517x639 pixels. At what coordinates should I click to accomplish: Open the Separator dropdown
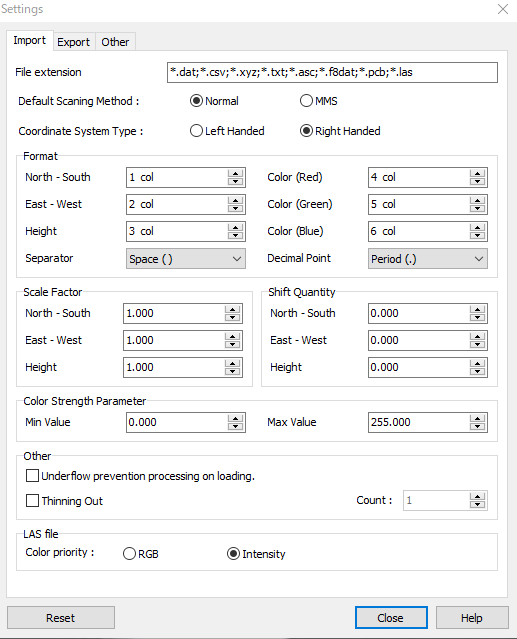(186, 259)
